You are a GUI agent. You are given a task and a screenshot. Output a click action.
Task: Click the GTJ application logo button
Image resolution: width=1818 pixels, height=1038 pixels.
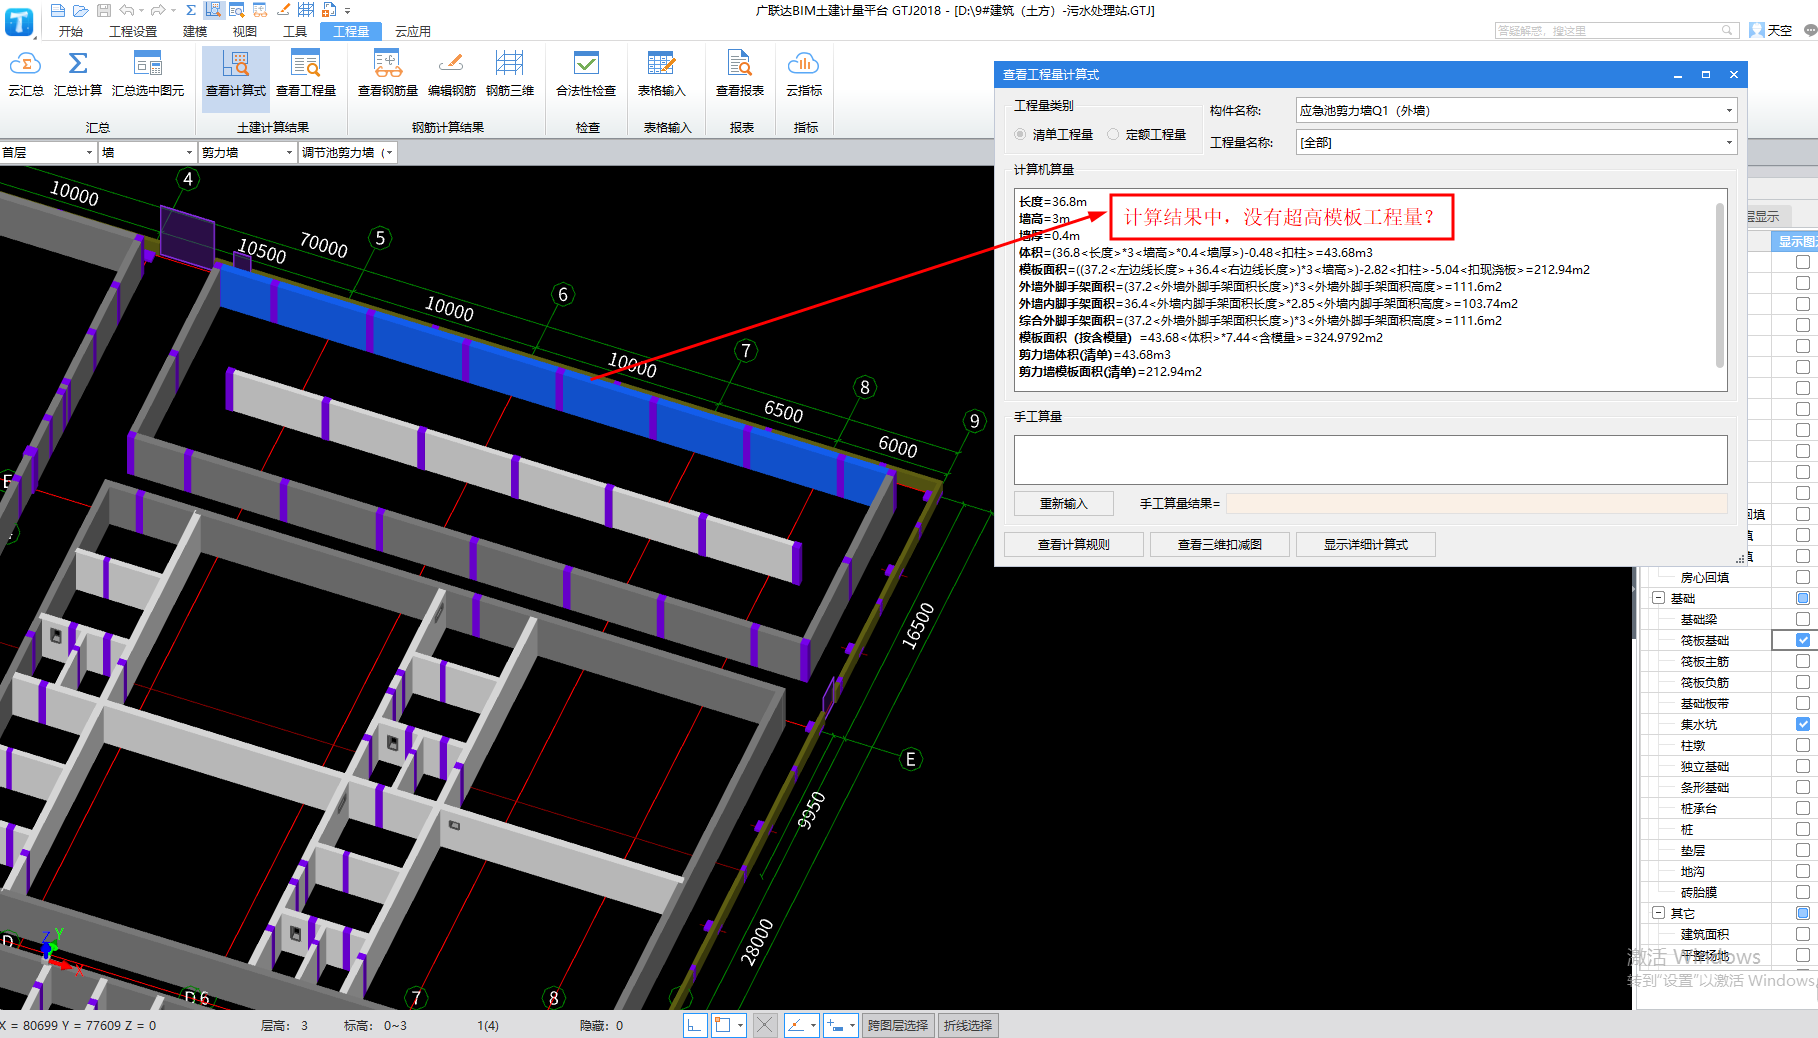[19, 20]
